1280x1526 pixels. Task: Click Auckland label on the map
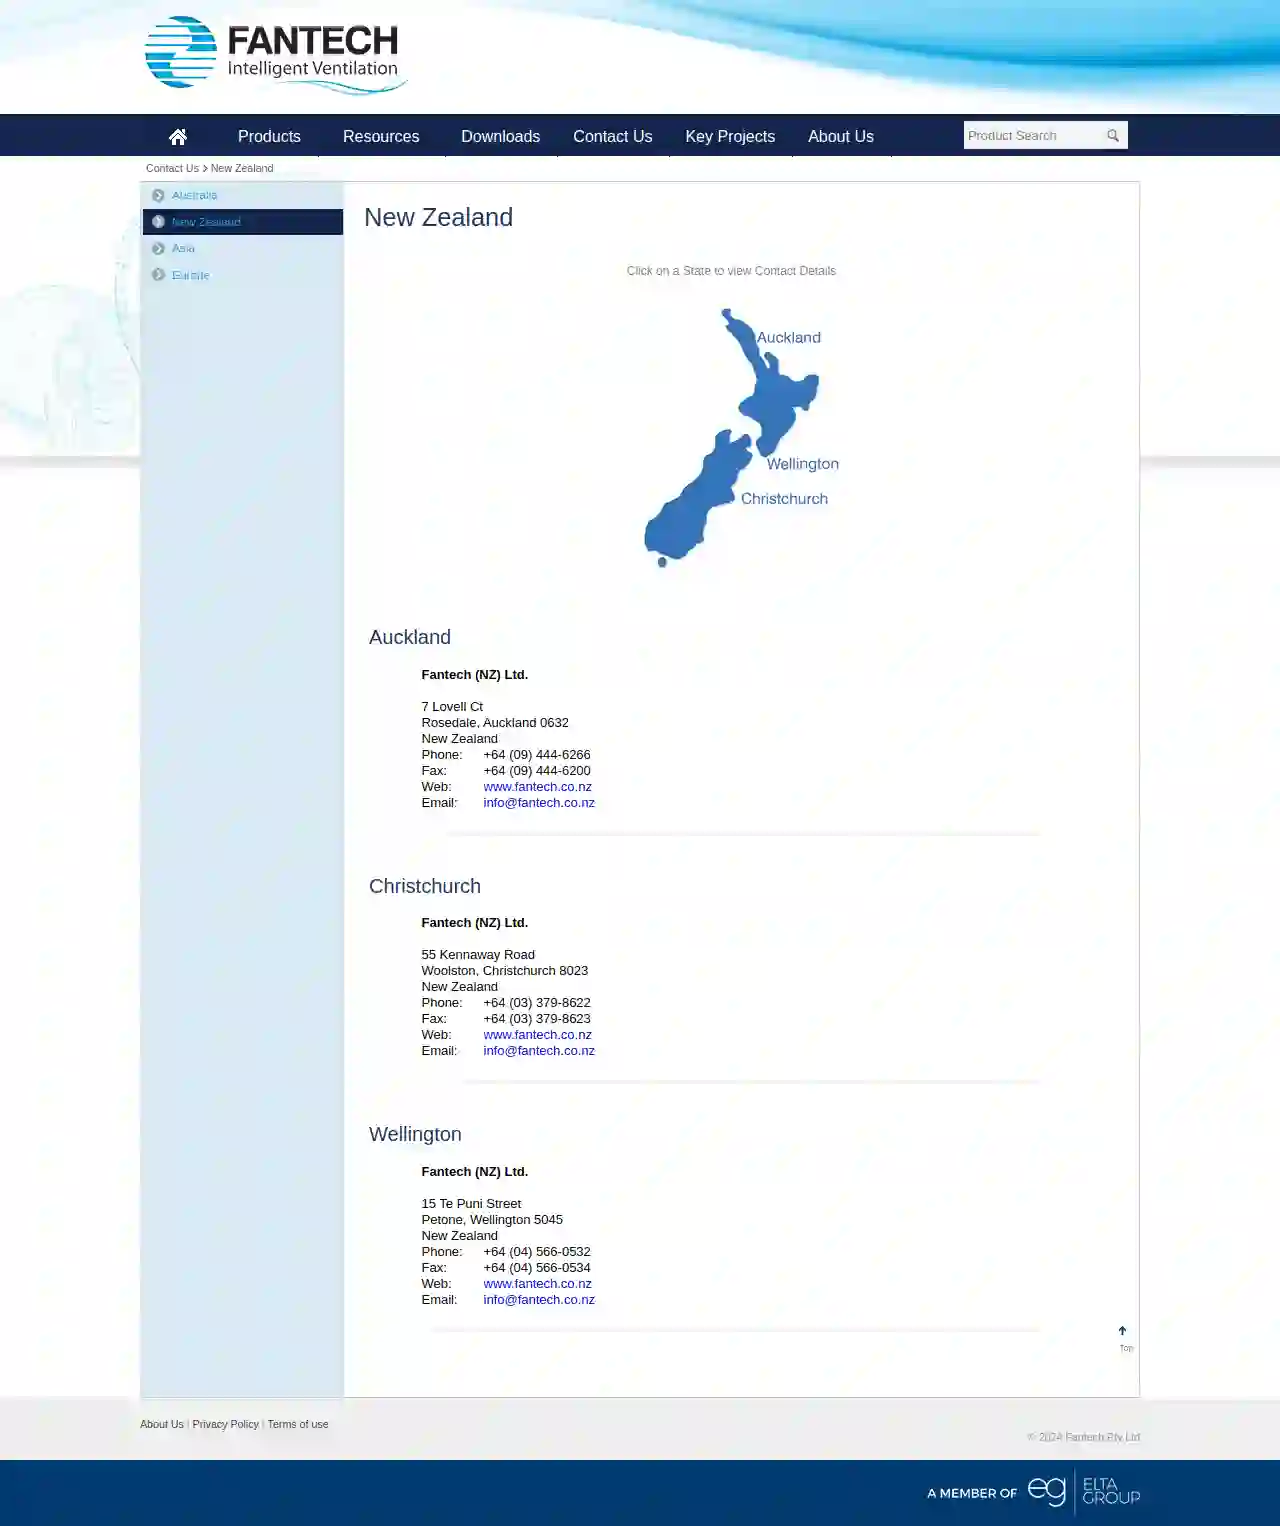pos(789,338)
